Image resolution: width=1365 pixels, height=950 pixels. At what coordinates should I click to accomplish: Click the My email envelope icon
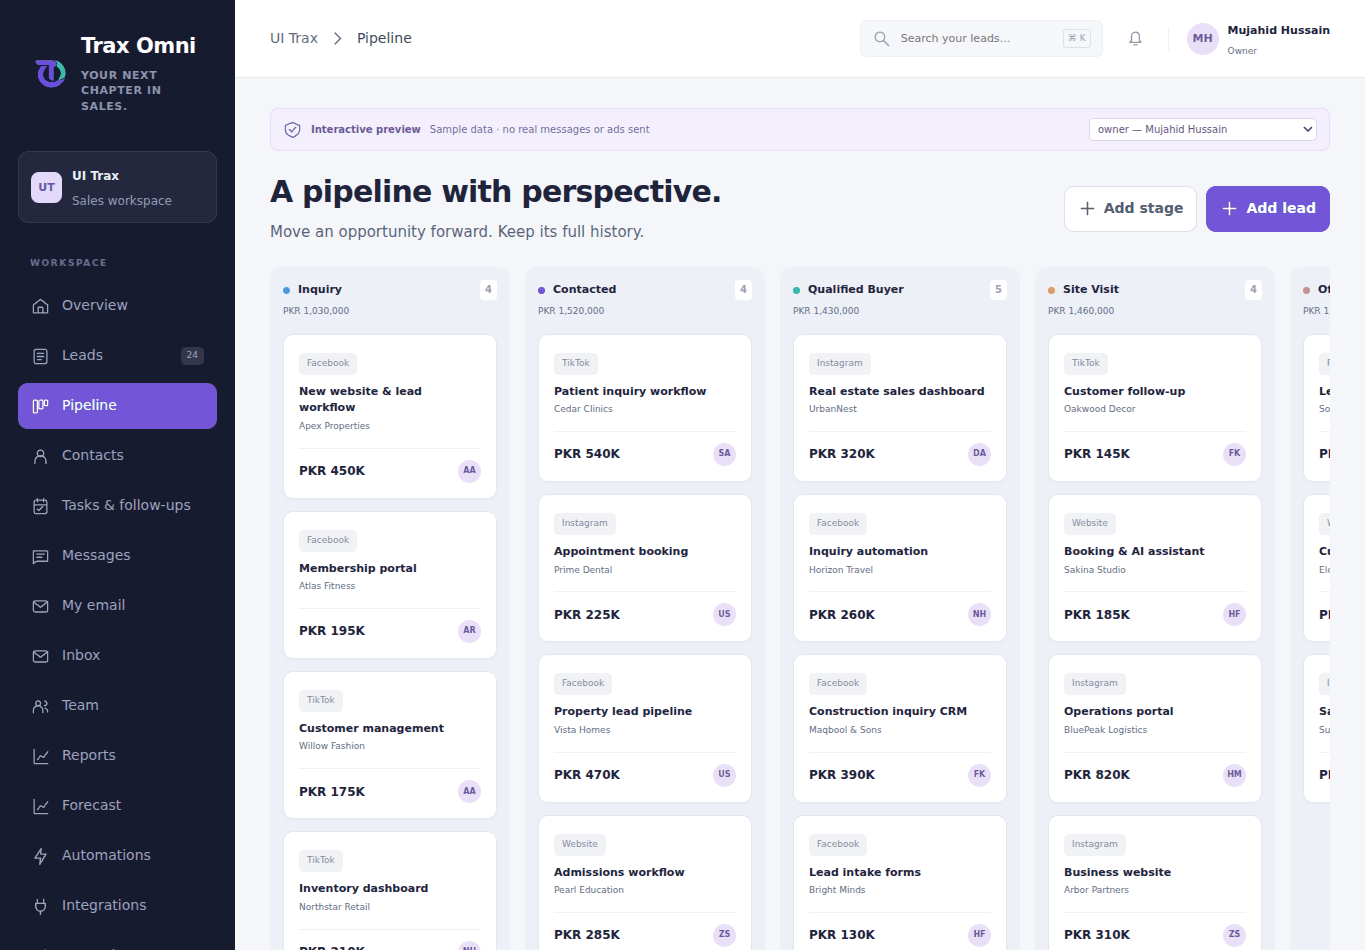click(x=41, y=606)
